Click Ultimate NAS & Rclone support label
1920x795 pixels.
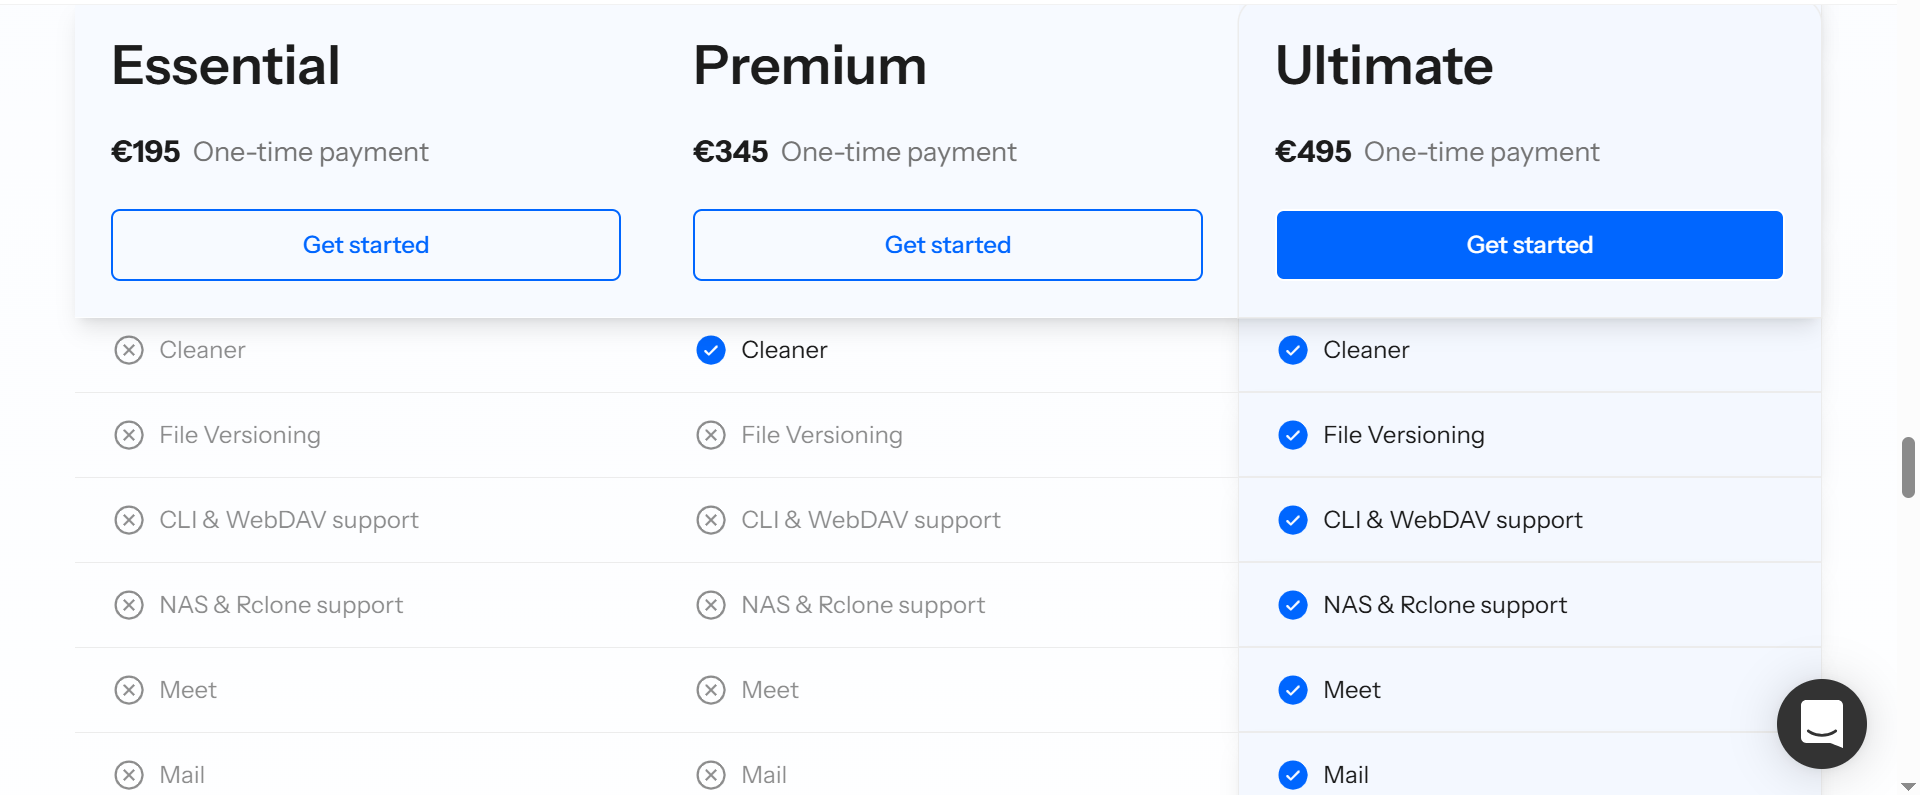click(1445, 605)
